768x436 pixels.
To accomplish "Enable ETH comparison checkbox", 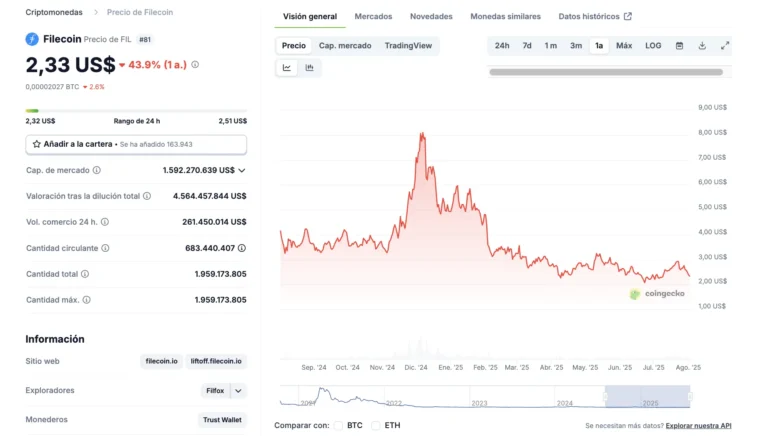I will [376, 425].
